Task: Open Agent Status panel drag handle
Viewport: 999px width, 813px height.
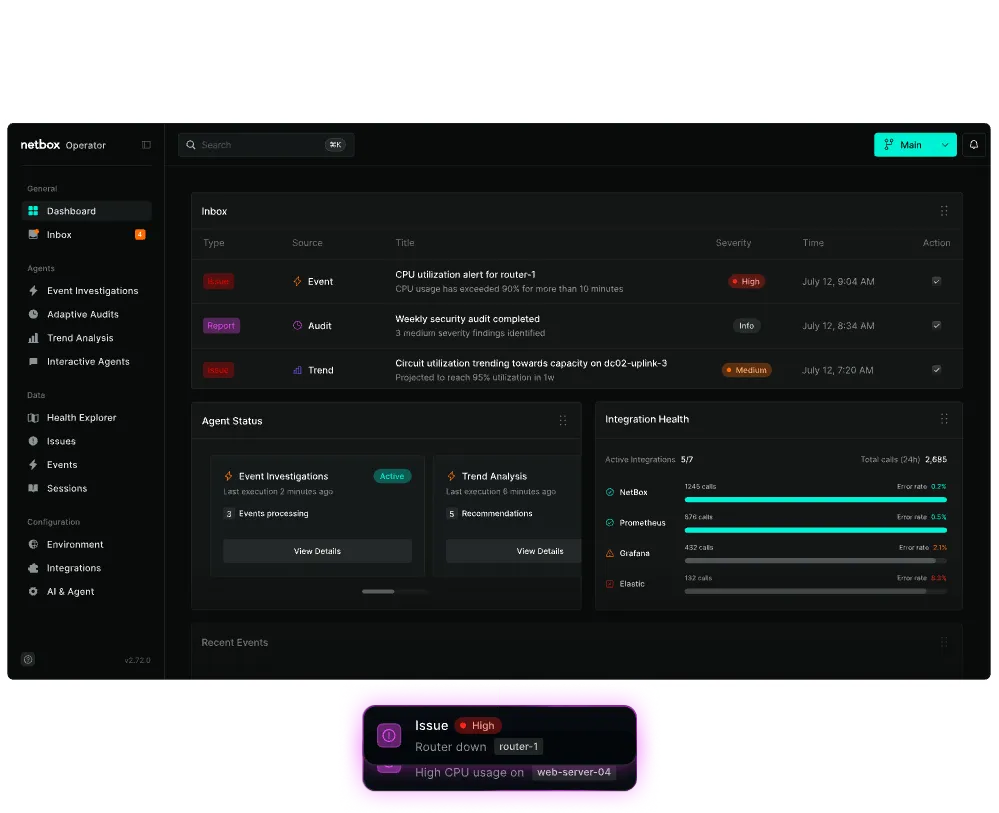Action: 563,421
